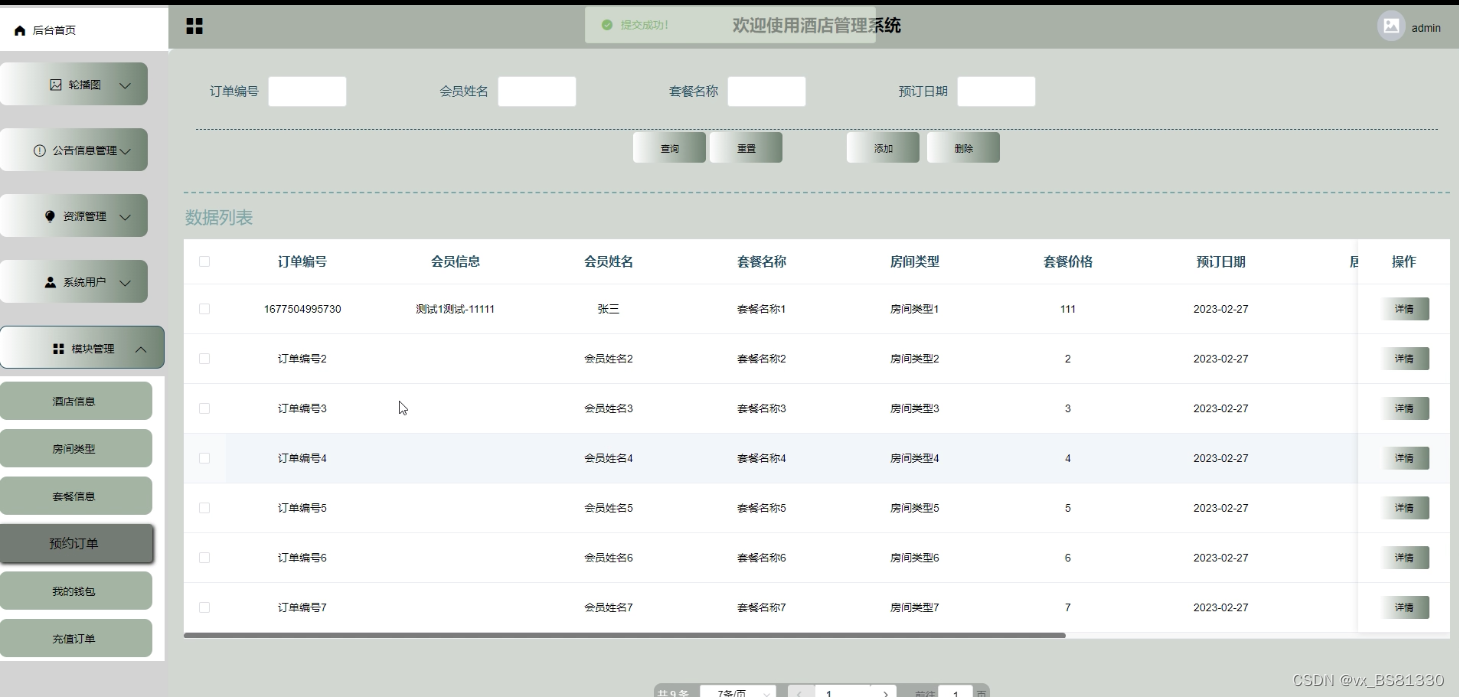
Task: Click the cell 房间类型7
Action: point(914,607)
